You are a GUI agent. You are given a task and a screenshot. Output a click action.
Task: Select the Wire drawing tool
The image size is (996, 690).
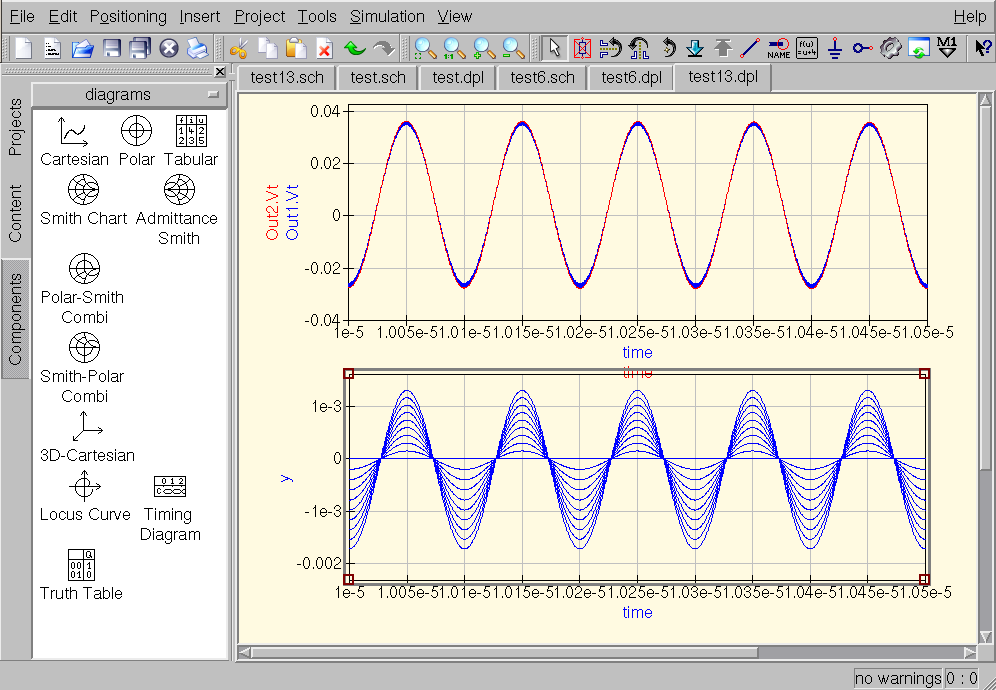click(750, 48)
